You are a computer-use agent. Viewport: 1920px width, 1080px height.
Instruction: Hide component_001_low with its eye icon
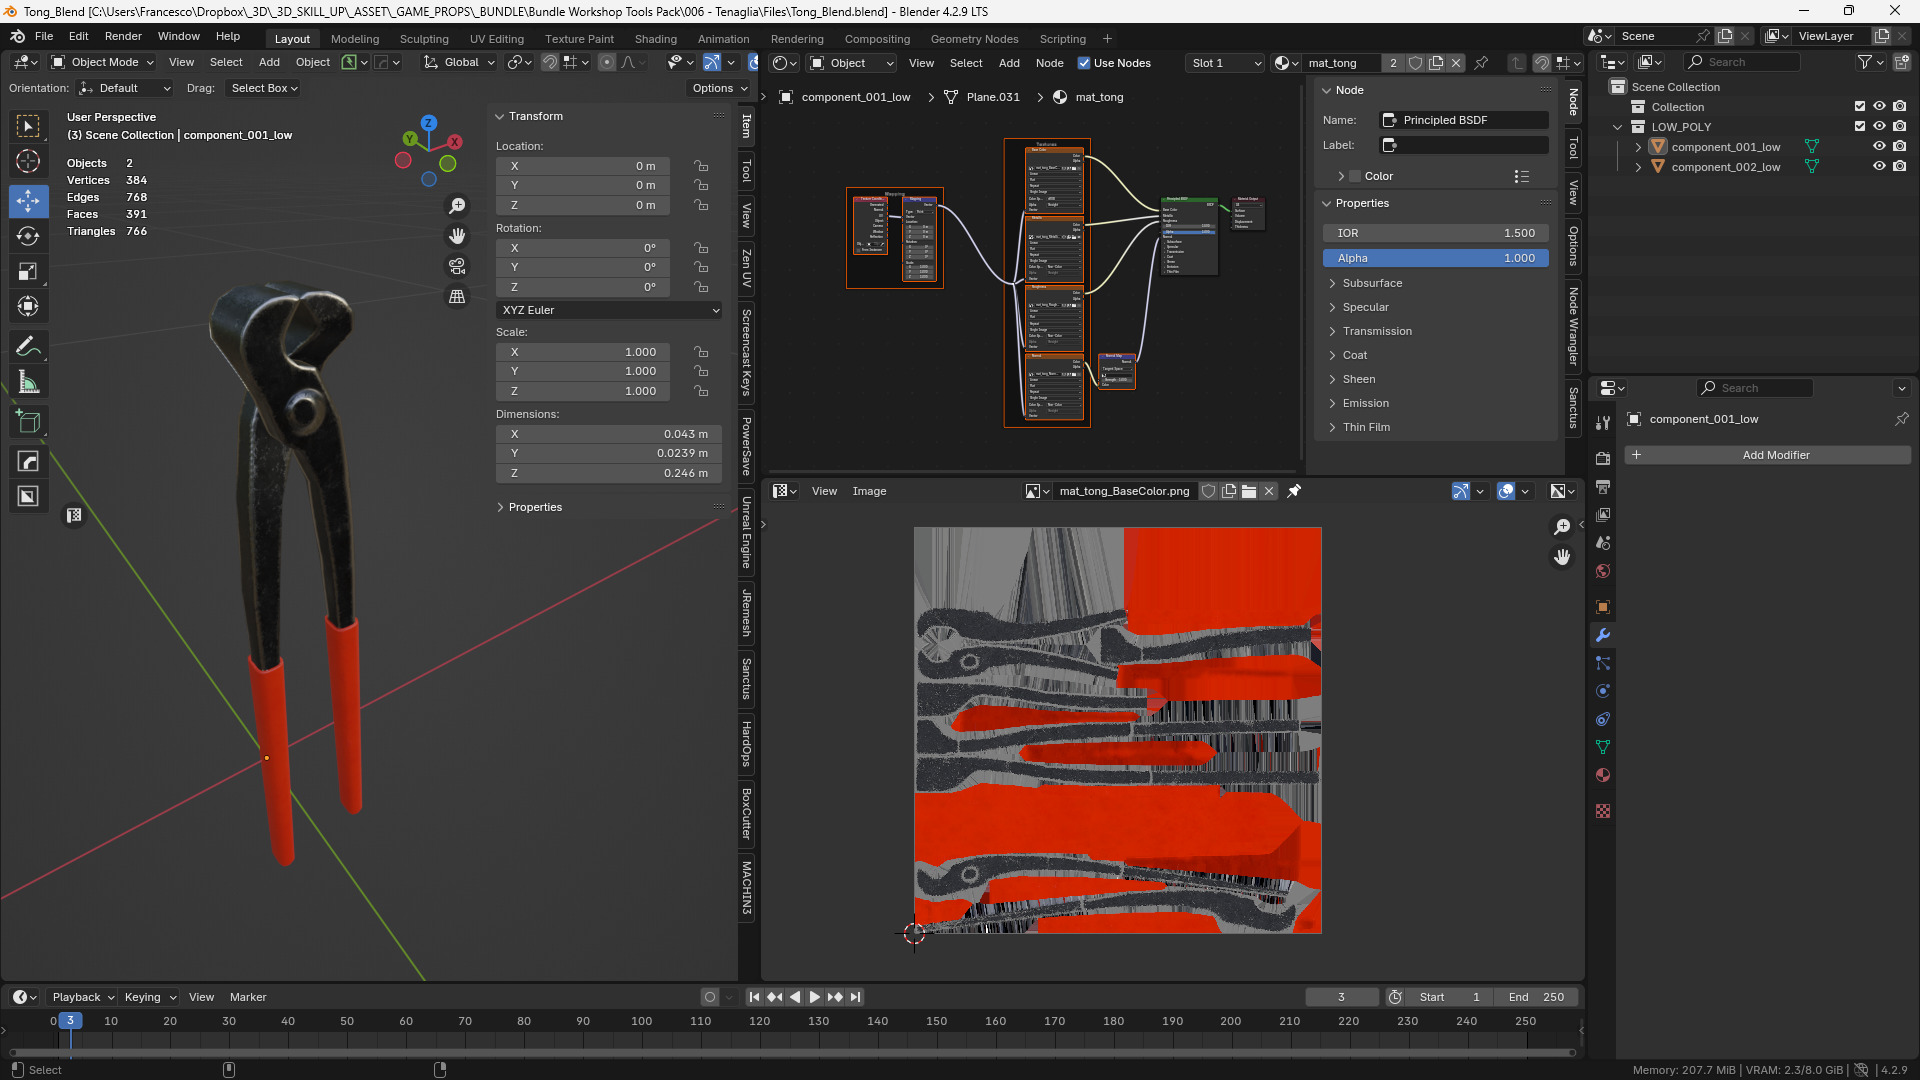[1879, 147]
